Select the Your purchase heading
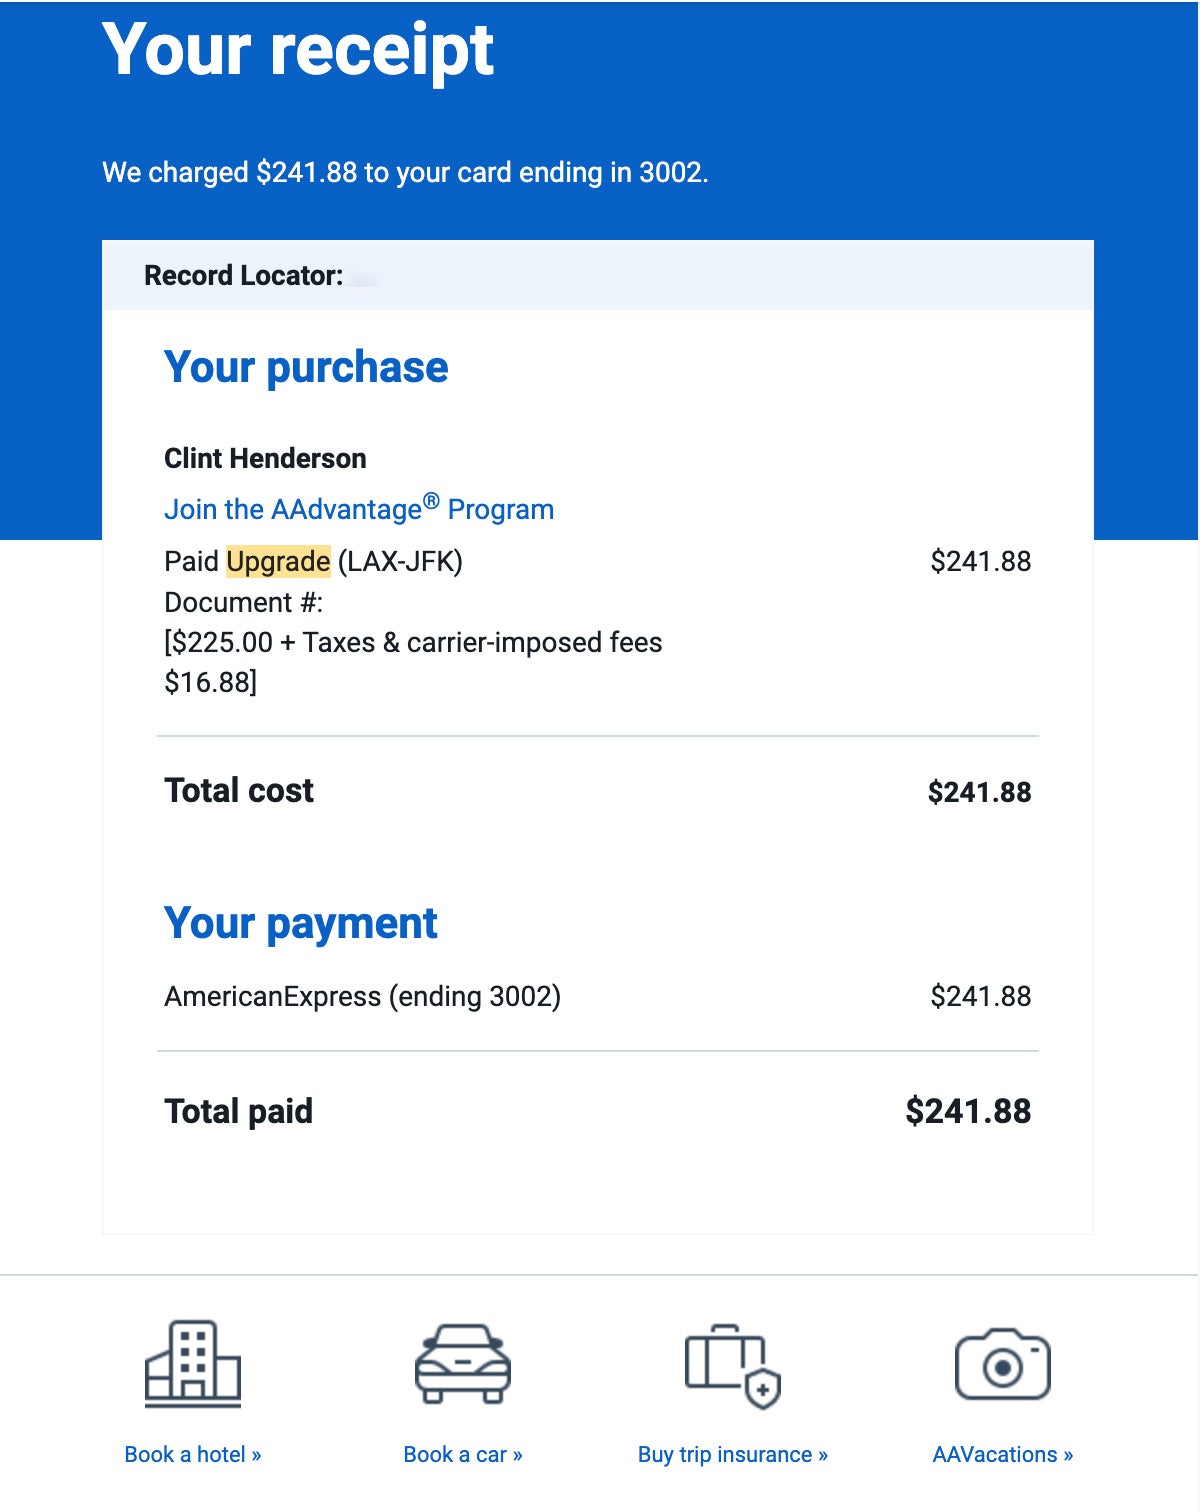Screen dimensions: 1200x1512 tap(306, 367)
